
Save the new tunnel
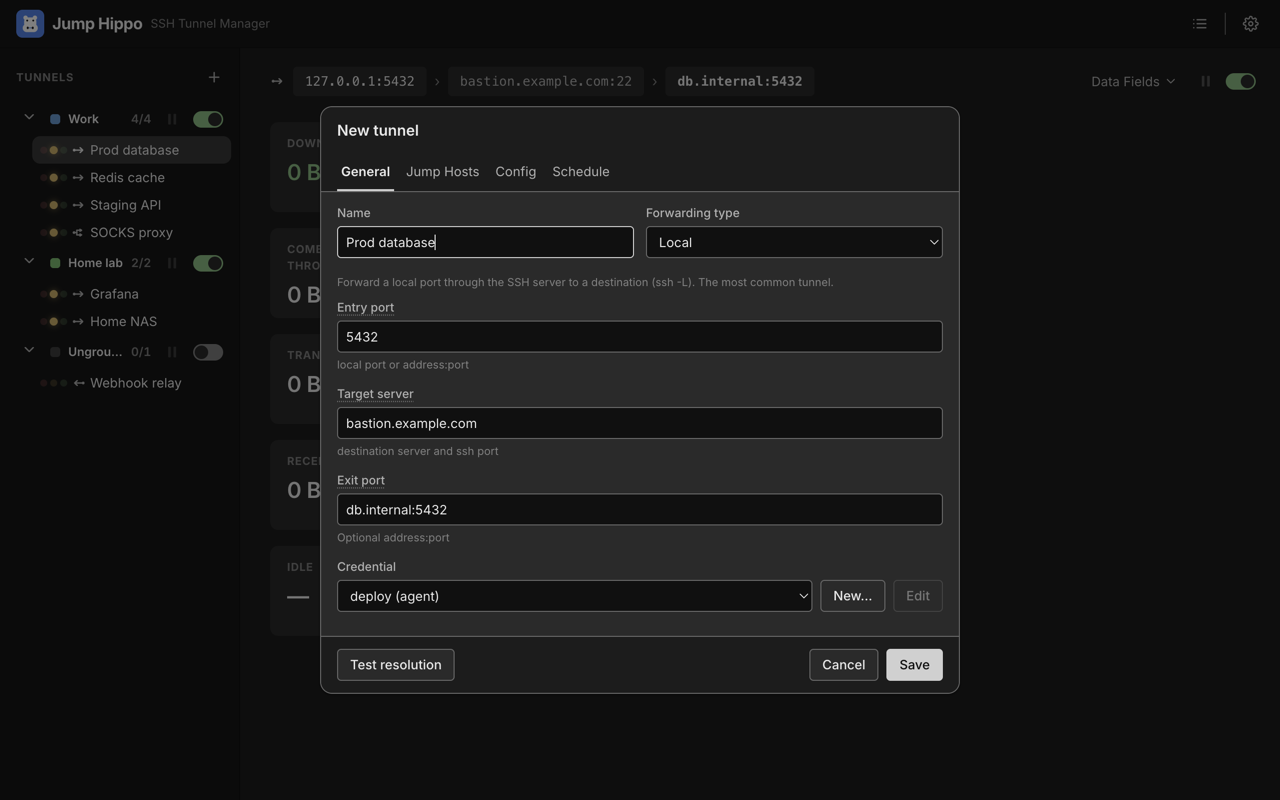[914, 665]
